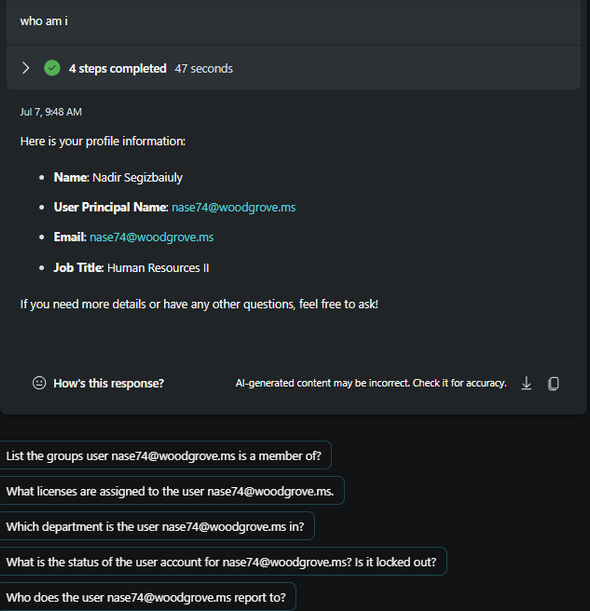The image size is (590, 611).
Task: Click the 'who am i' prompt text
Action: (44, 21)
